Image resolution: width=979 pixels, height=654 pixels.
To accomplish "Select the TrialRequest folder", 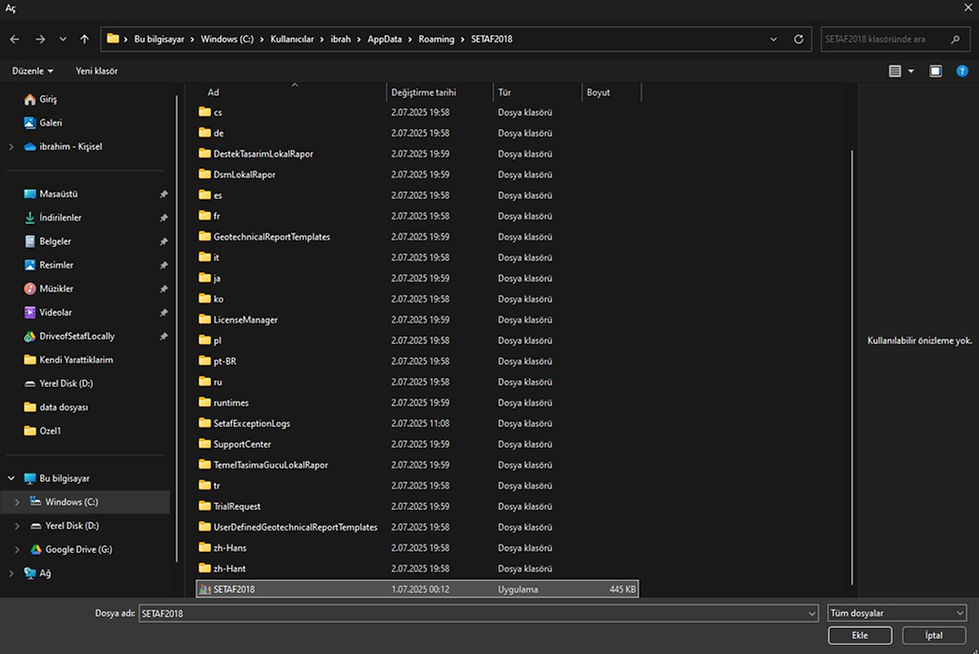I will (237, 507).
